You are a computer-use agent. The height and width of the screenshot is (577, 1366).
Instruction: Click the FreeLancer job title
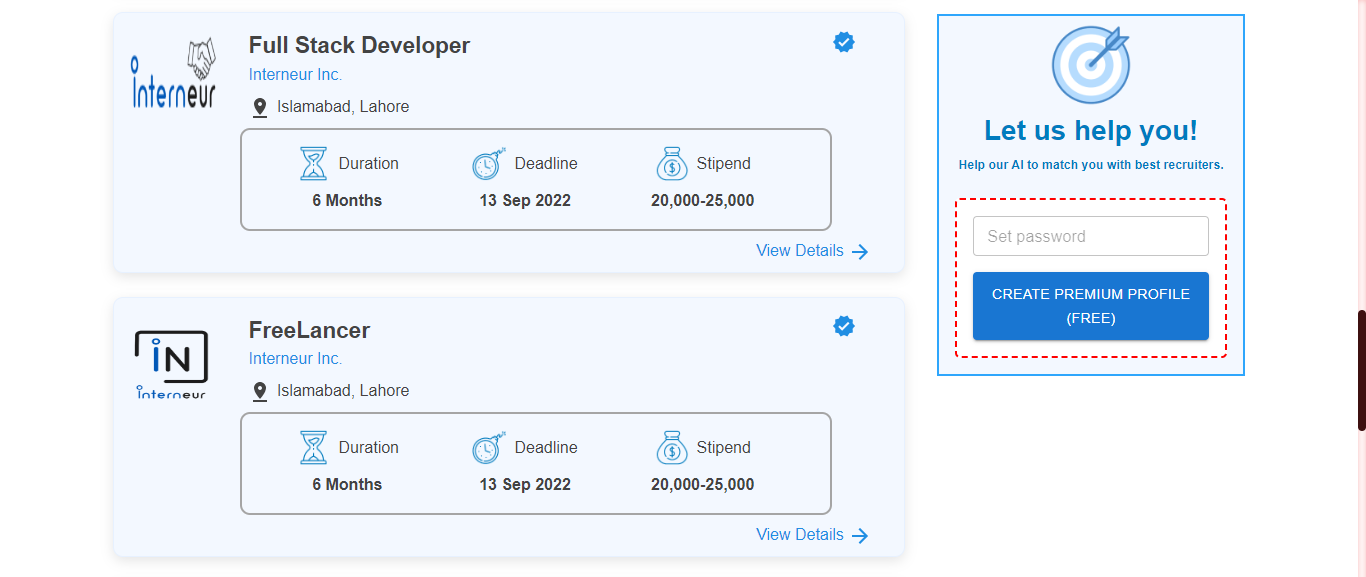(309, 330)
